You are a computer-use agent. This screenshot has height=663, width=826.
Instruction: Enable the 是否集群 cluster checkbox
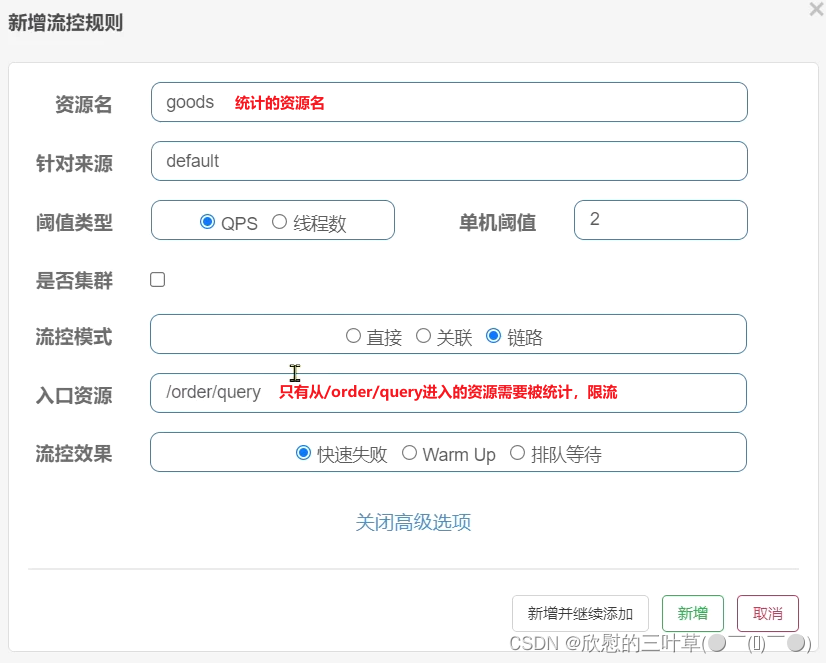[x=157, y=280]
